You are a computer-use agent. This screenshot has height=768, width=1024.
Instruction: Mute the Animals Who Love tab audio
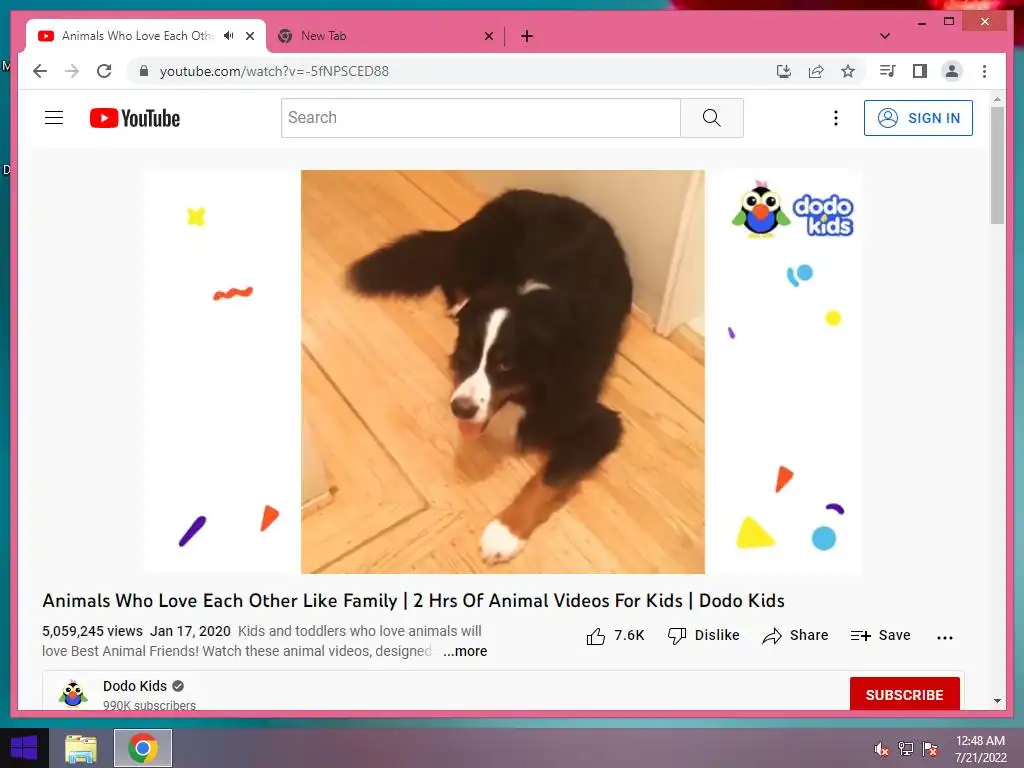click(229, 35)
